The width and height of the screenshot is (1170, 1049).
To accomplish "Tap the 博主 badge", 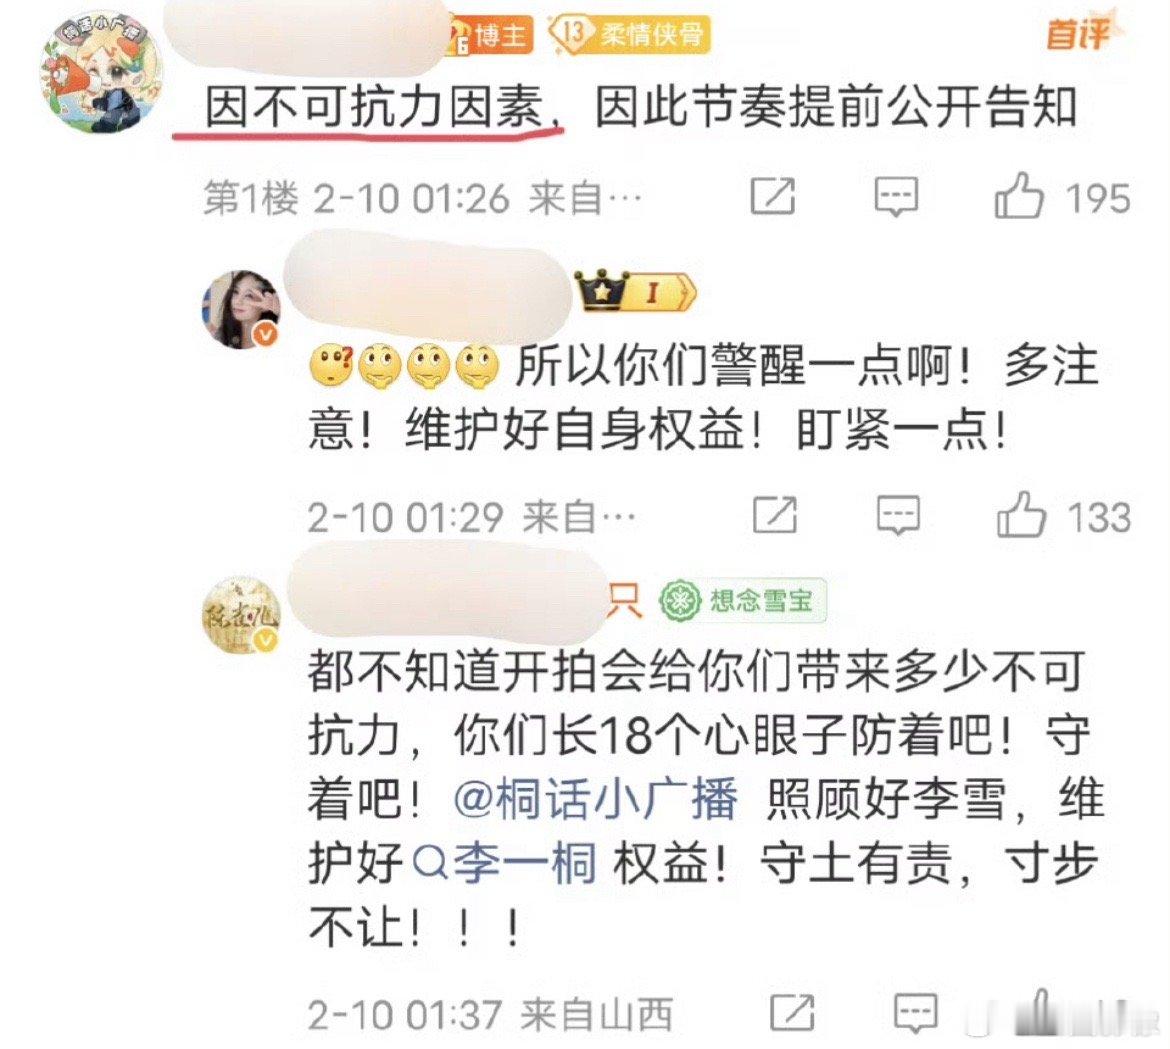I will (x=493, y=35).
